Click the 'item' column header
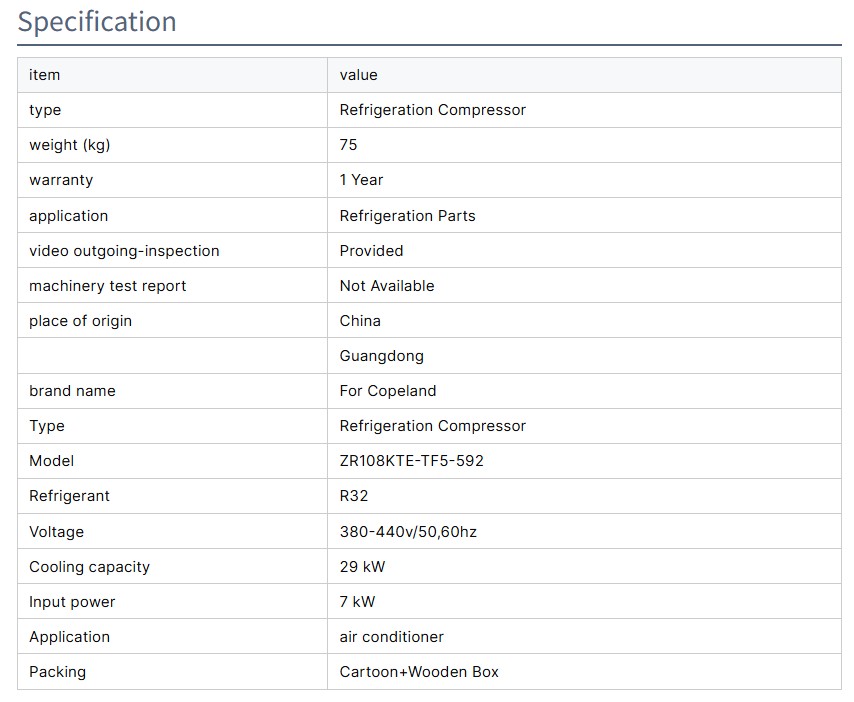 click(44, 75)
